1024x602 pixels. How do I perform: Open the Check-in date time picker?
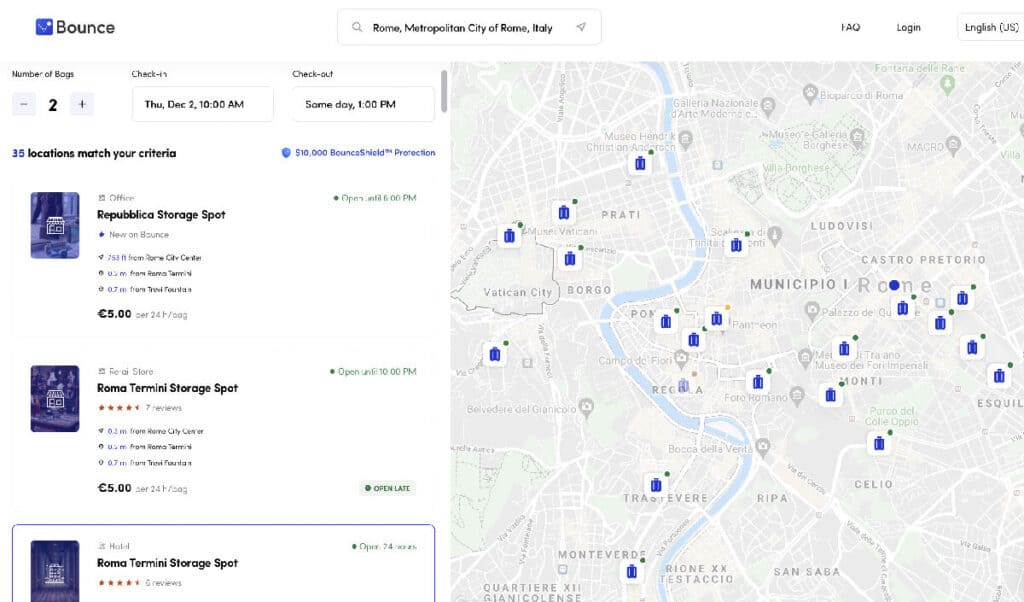(x=203, y=104)
